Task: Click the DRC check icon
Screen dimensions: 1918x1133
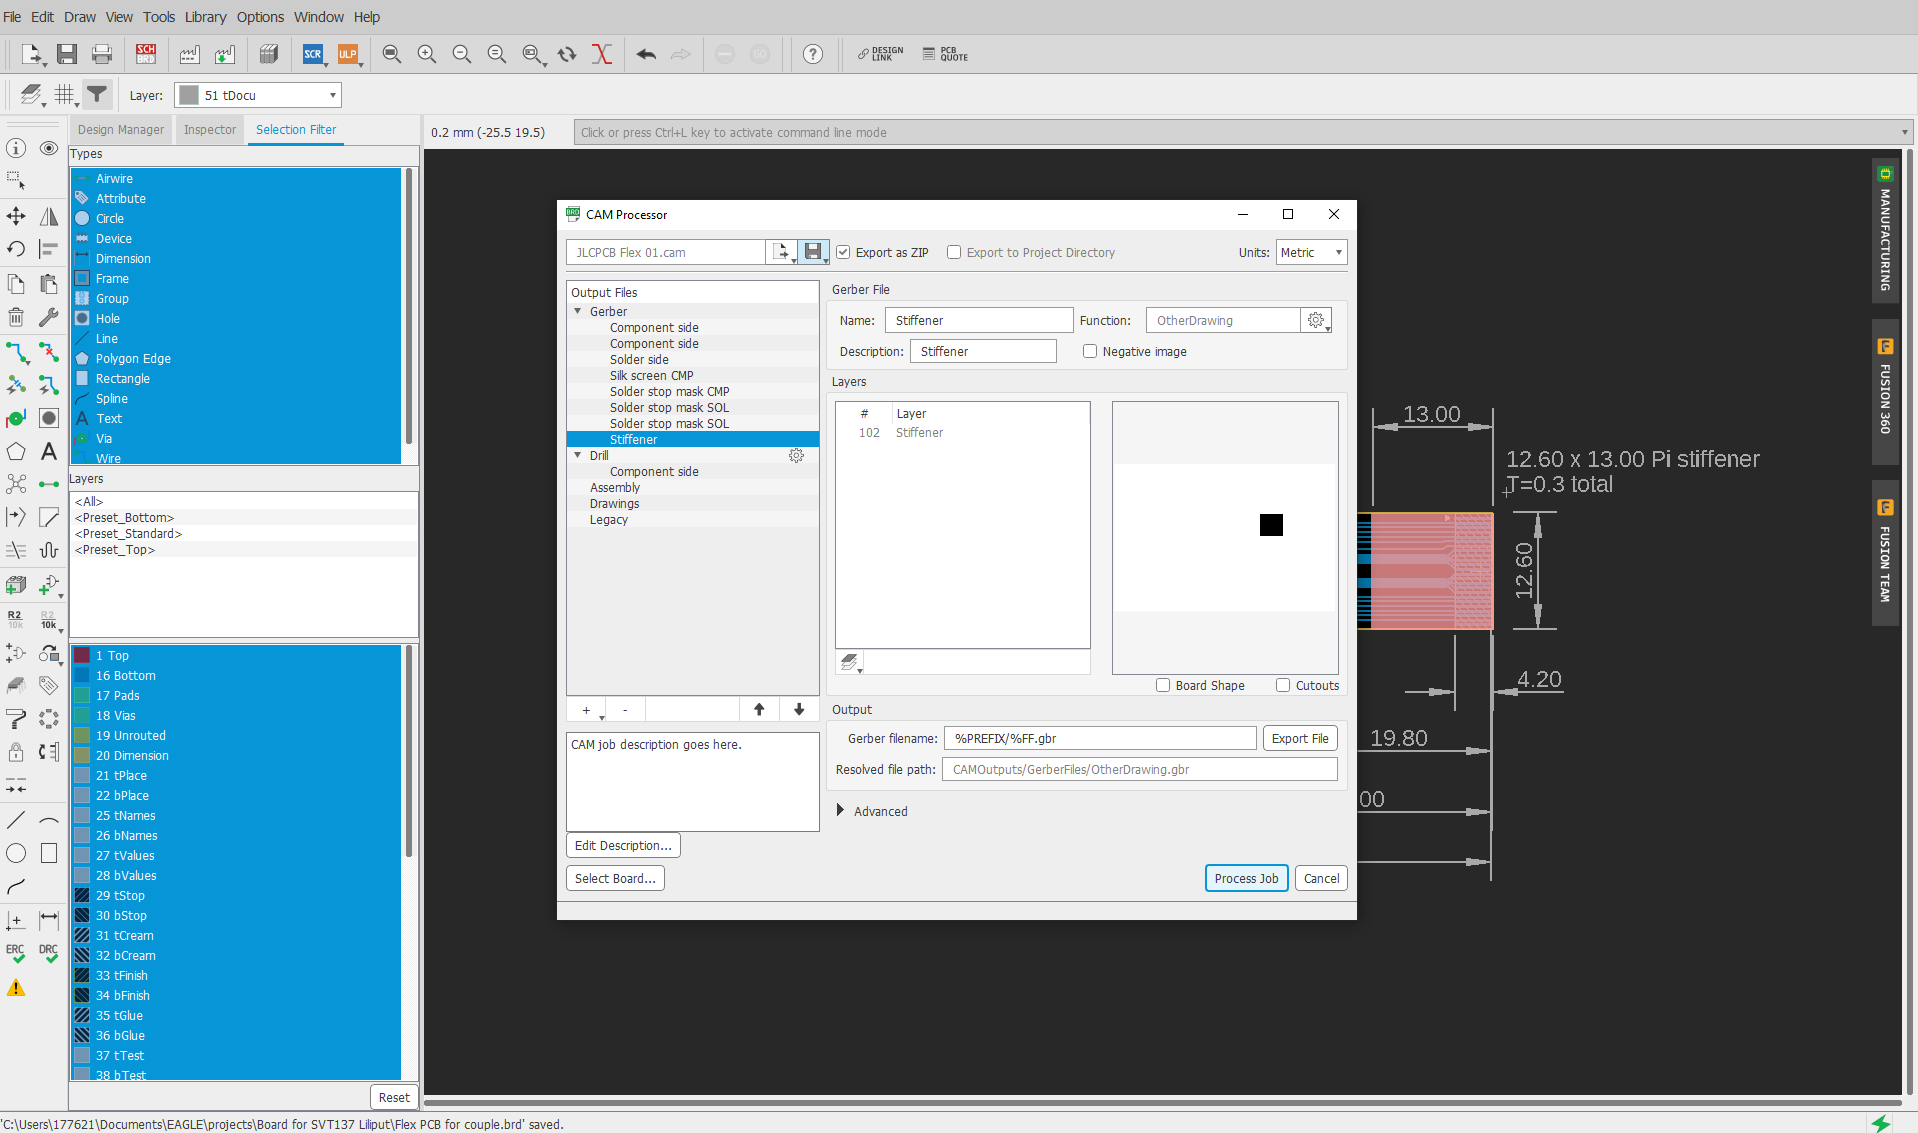Action: 48,953
